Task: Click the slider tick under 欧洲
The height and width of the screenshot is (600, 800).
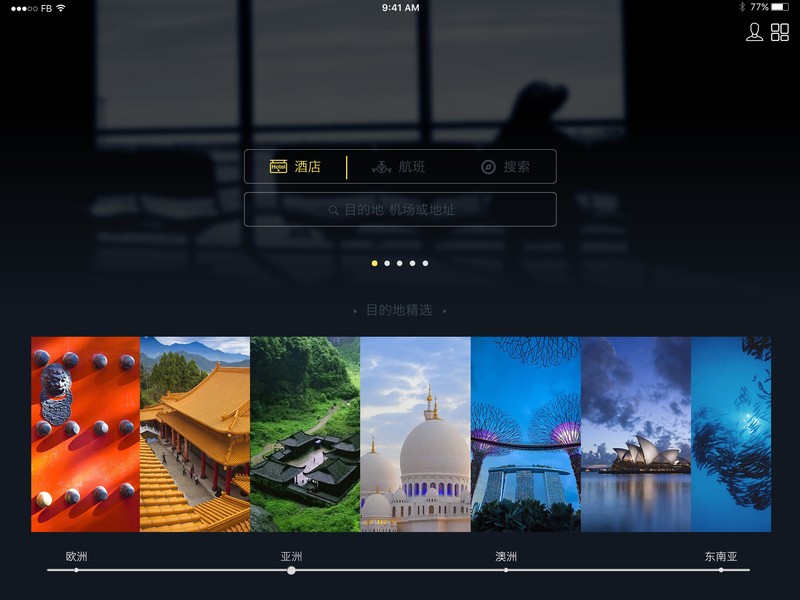Action: (77, 570)
